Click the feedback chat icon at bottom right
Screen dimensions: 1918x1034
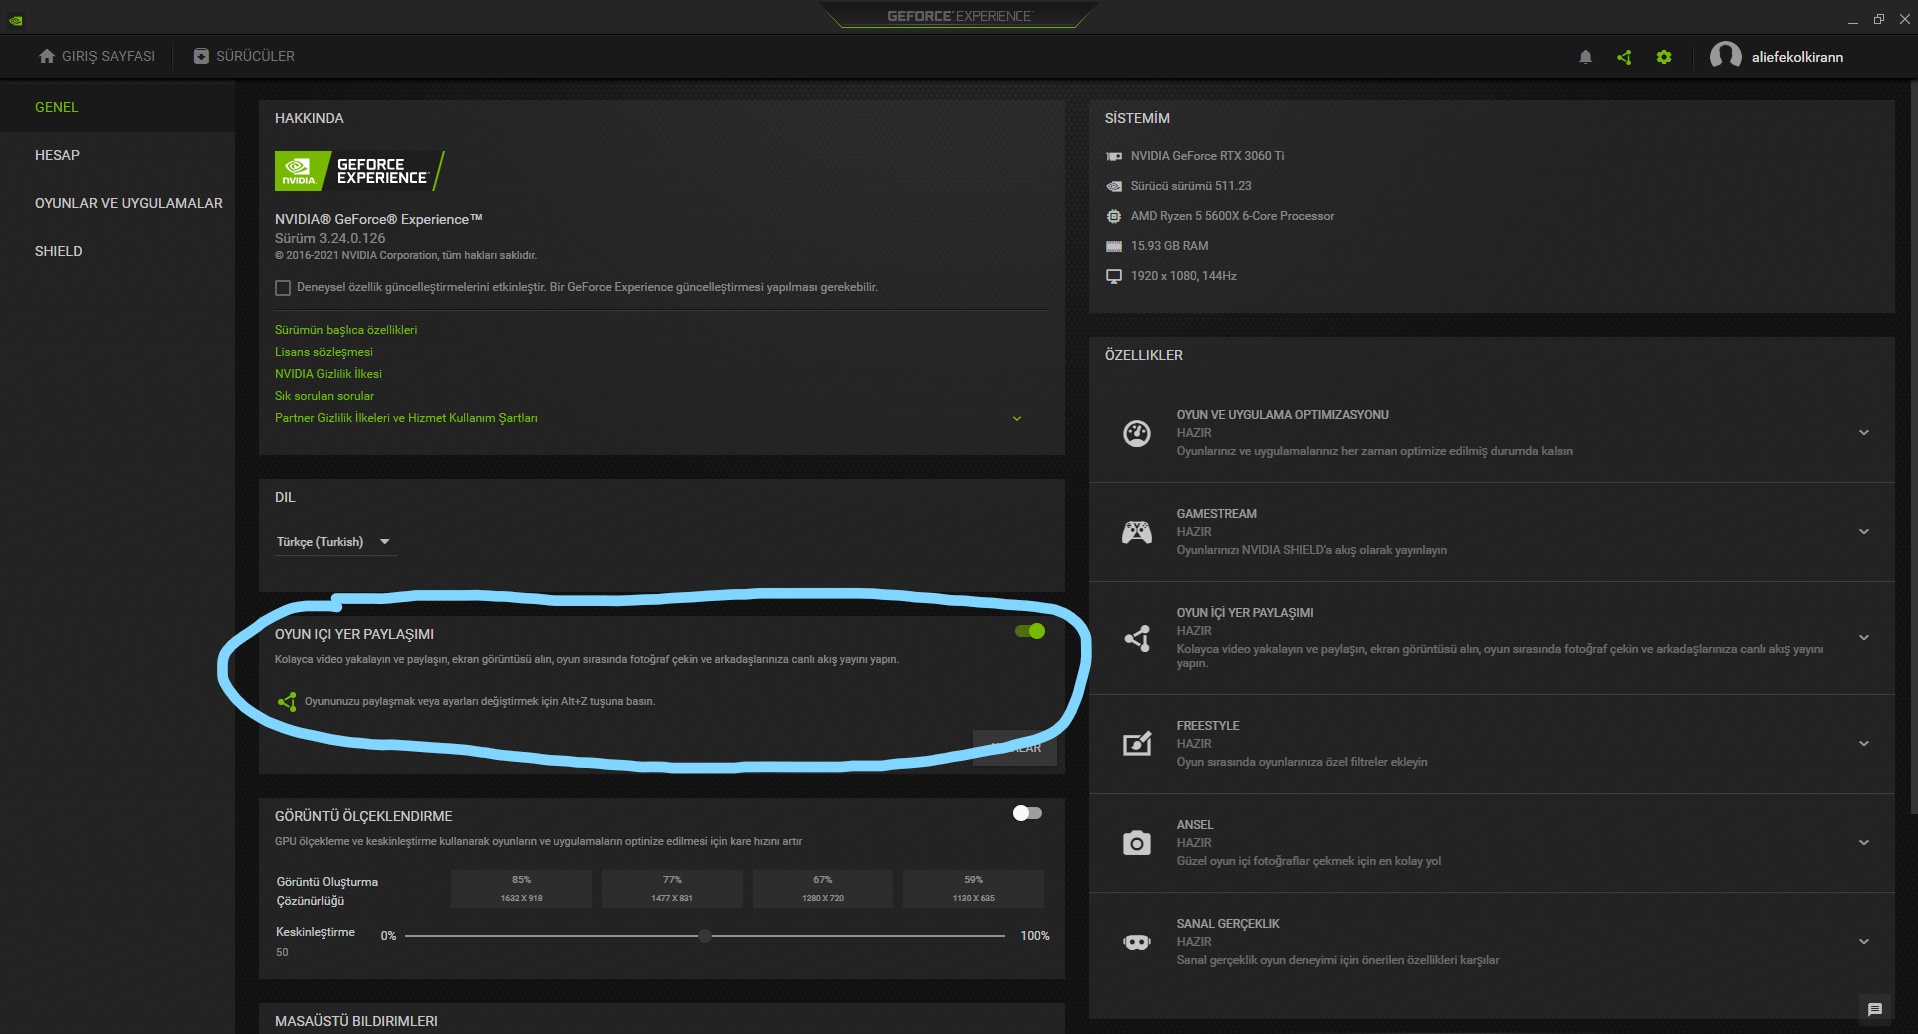tap(1875, 1009)
